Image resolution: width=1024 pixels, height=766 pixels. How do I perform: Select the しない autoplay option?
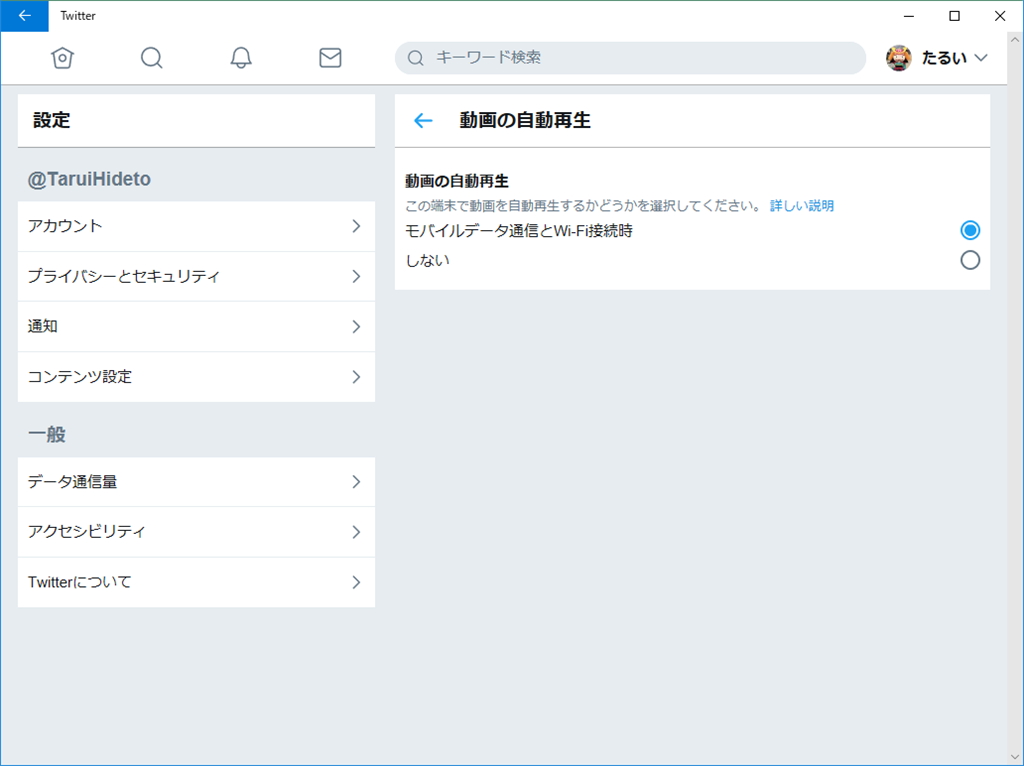970,260
